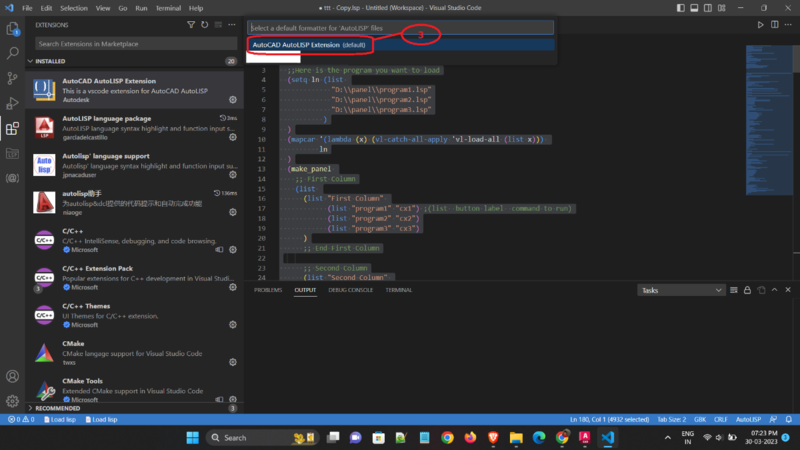Open the Terminal menu
The height and width of the screenshot is (450, 800).
tap(168, 8)
